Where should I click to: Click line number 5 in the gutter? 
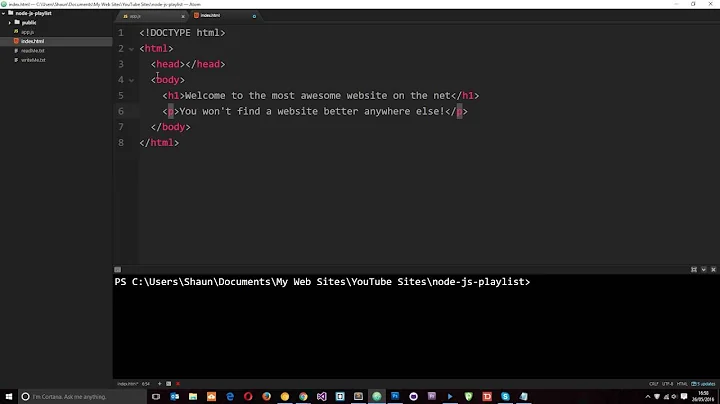click(x=121, y=96)
